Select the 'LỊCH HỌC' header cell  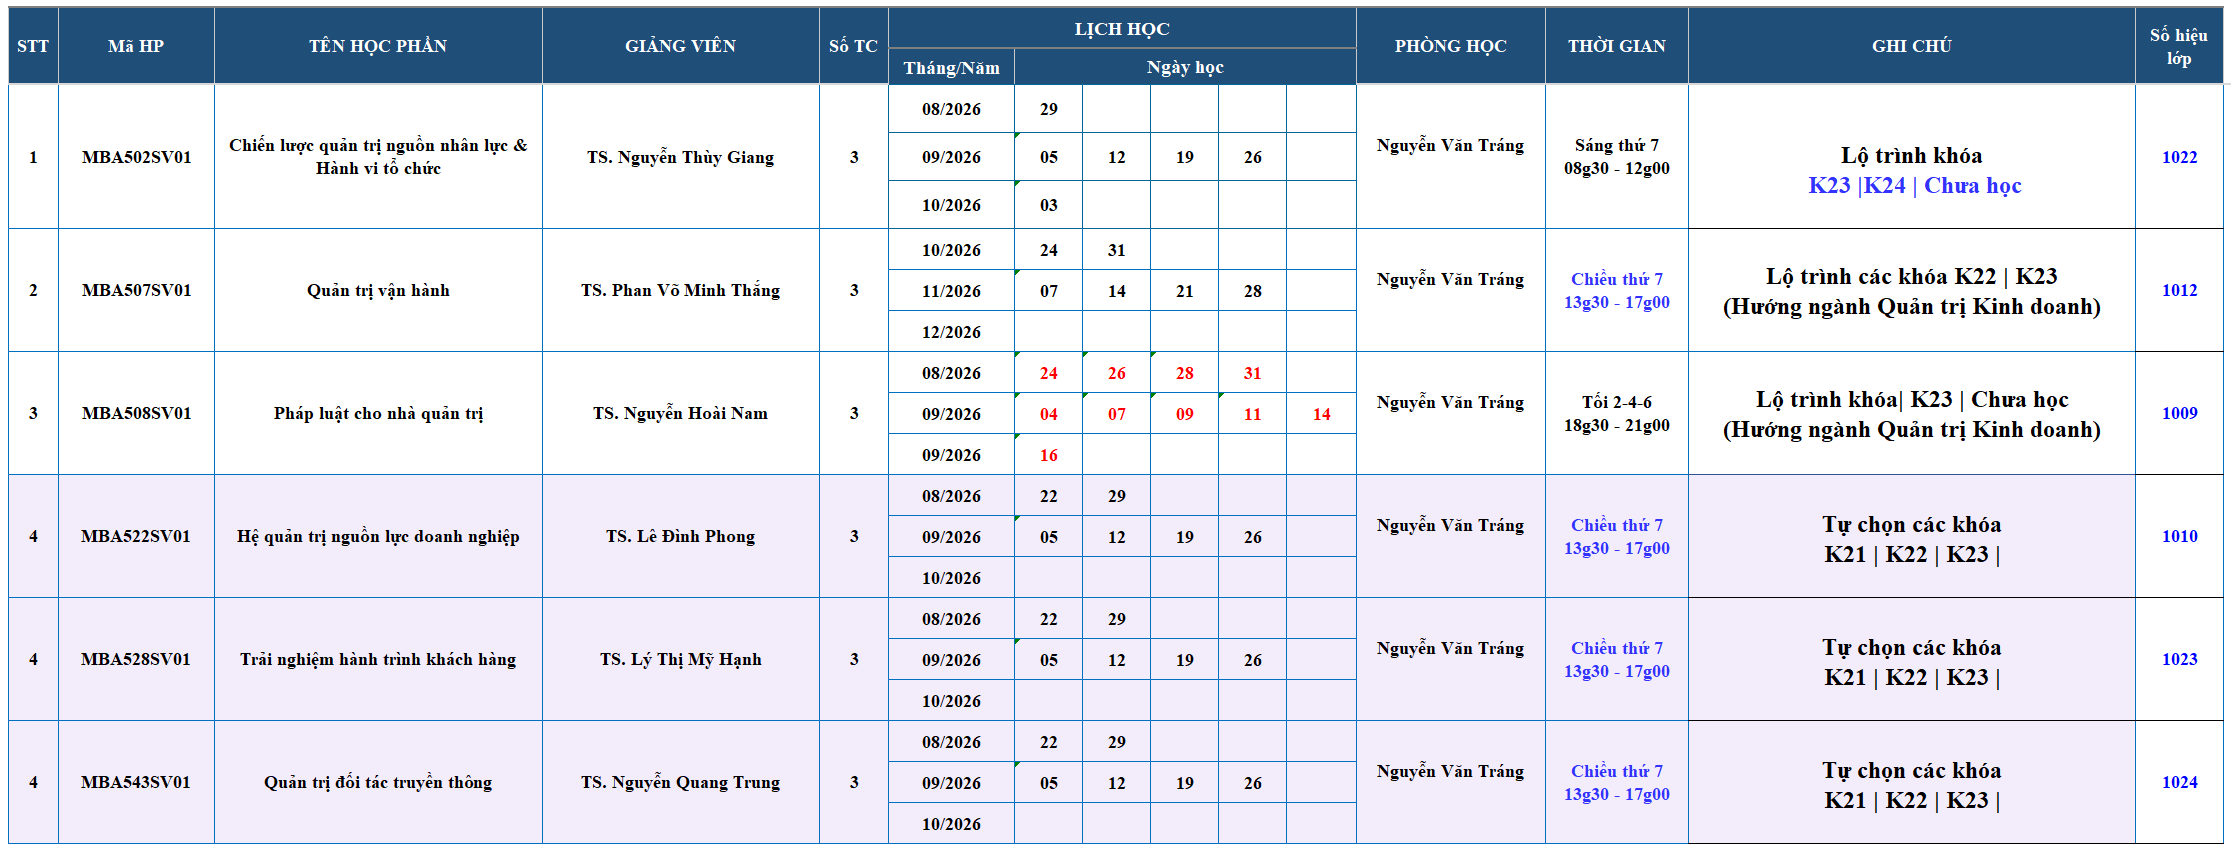coord(1122,29)
